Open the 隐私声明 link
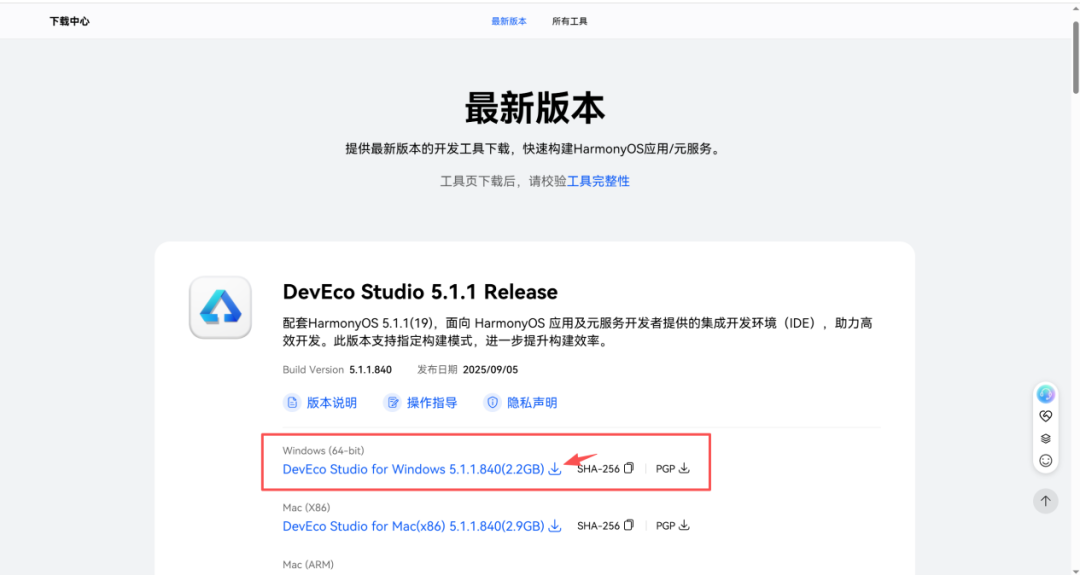 click(x=532, y=403)
